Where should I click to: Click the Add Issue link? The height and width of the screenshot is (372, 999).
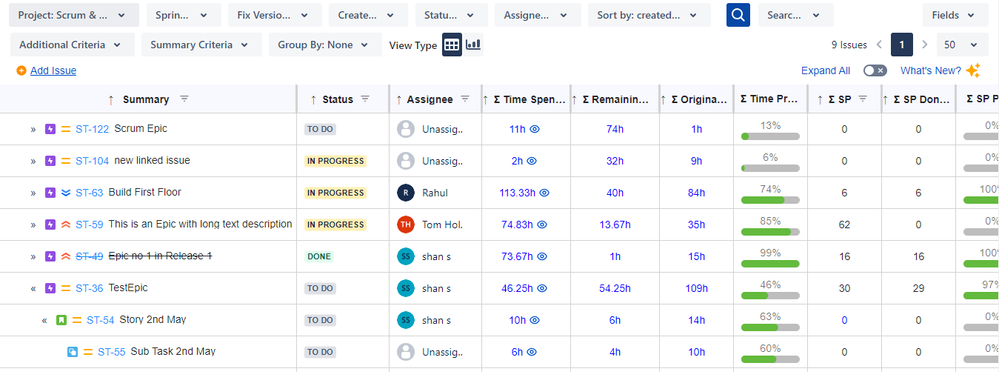(53, 71)
